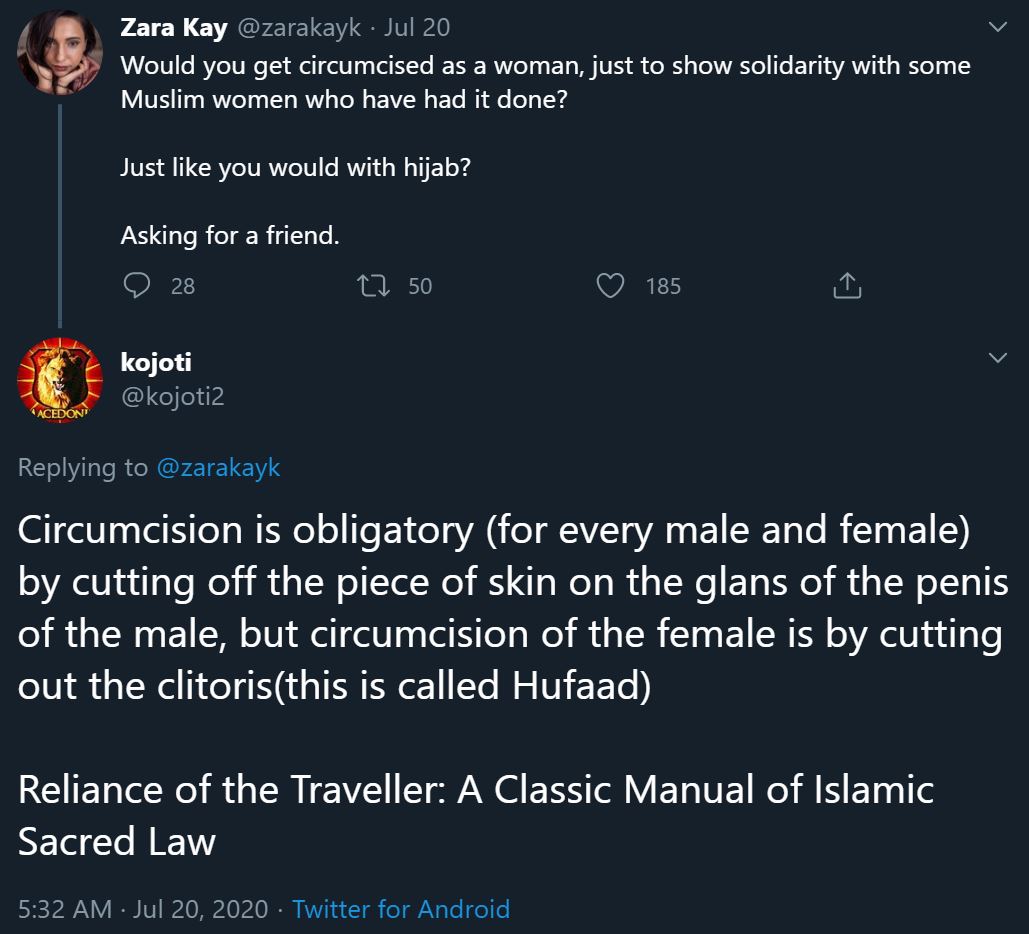Like the tweet with the heart icon
The width and height of the screenshot is (1029, 934).
pyautogui.click(x=610, y=286)
